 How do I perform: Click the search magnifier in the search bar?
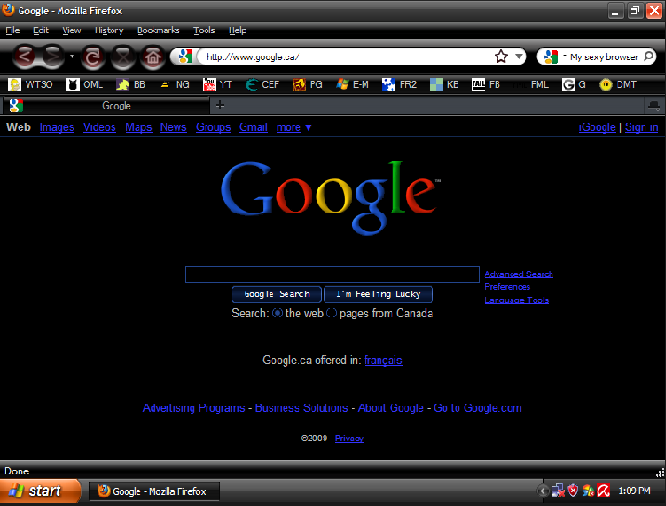(x=649, y=56)
